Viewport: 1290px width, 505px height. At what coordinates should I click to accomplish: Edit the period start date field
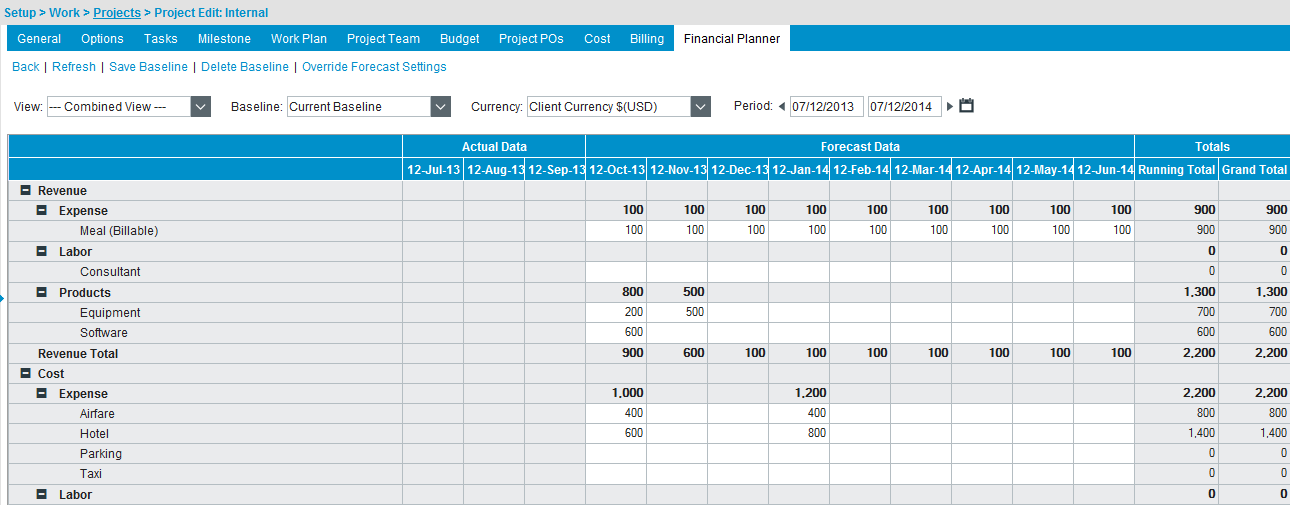(826, 106)
